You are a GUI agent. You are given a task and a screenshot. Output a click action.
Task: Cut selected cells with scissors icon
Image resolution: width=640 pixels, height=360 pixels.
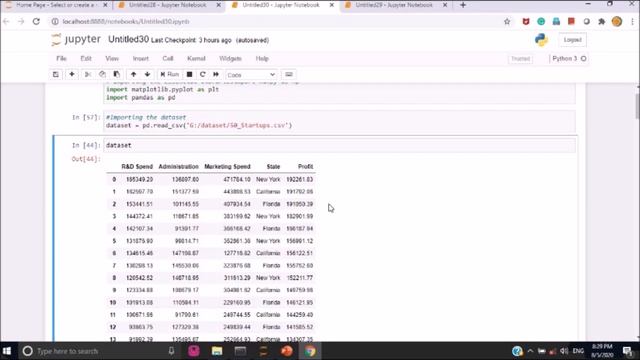click(x=87, y=75)
